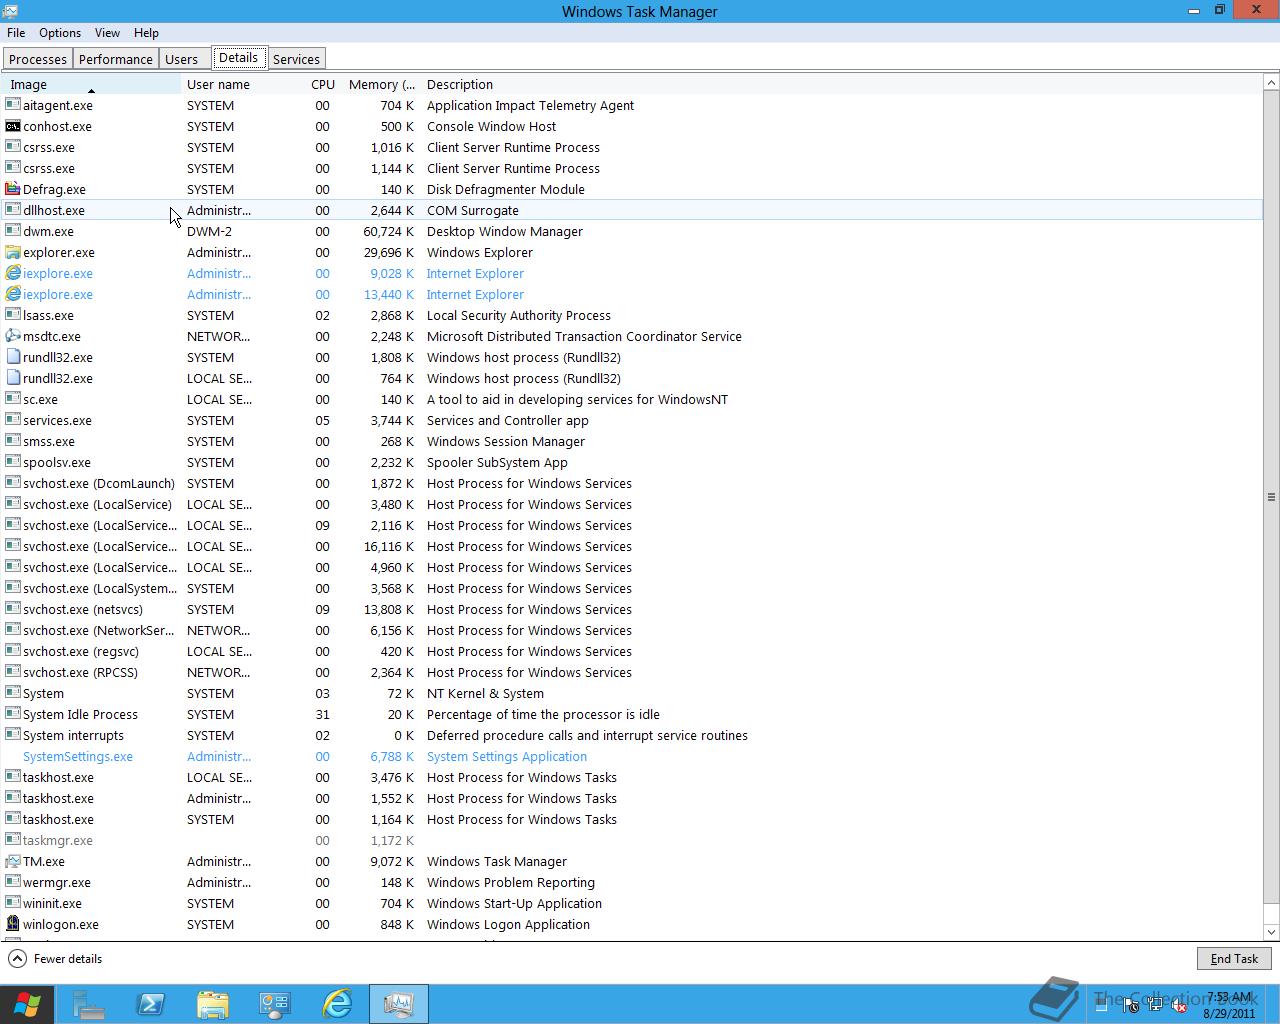Launch PowerShell from the taskbar
Image resolution: width=1280 pixels, height=1024 pixels.
coord(151,1004)
